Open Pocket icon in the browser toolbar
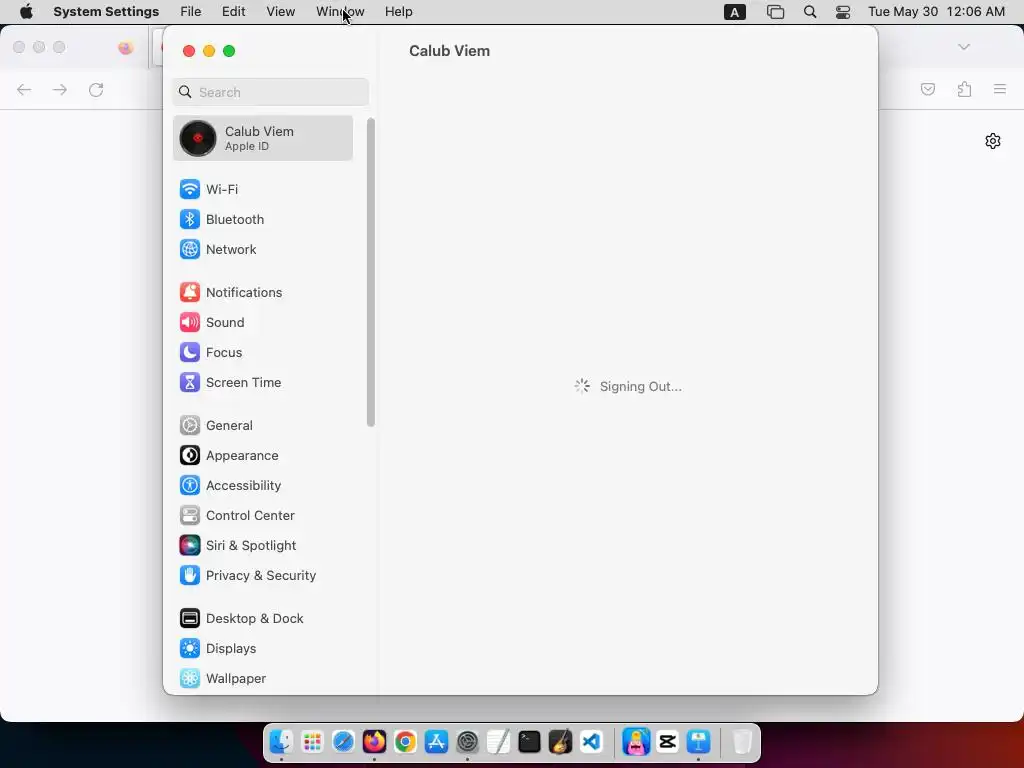The width and height of the screenshot is (1024, 768). click(928, 89)
